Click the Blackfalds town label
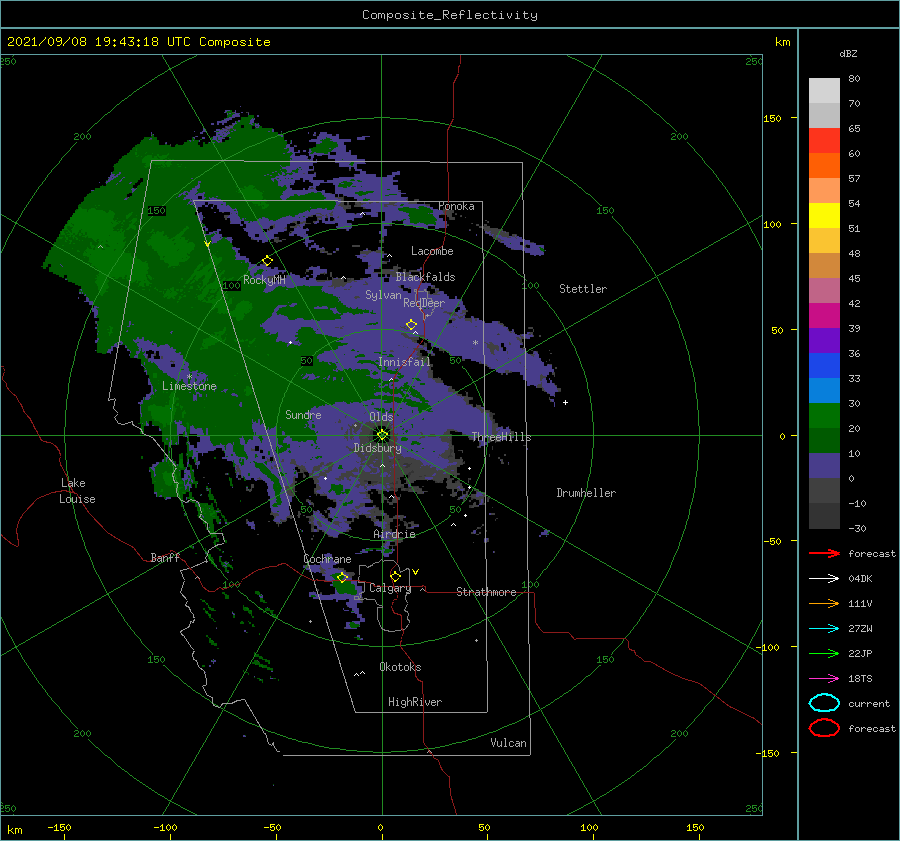 (425, 277)
